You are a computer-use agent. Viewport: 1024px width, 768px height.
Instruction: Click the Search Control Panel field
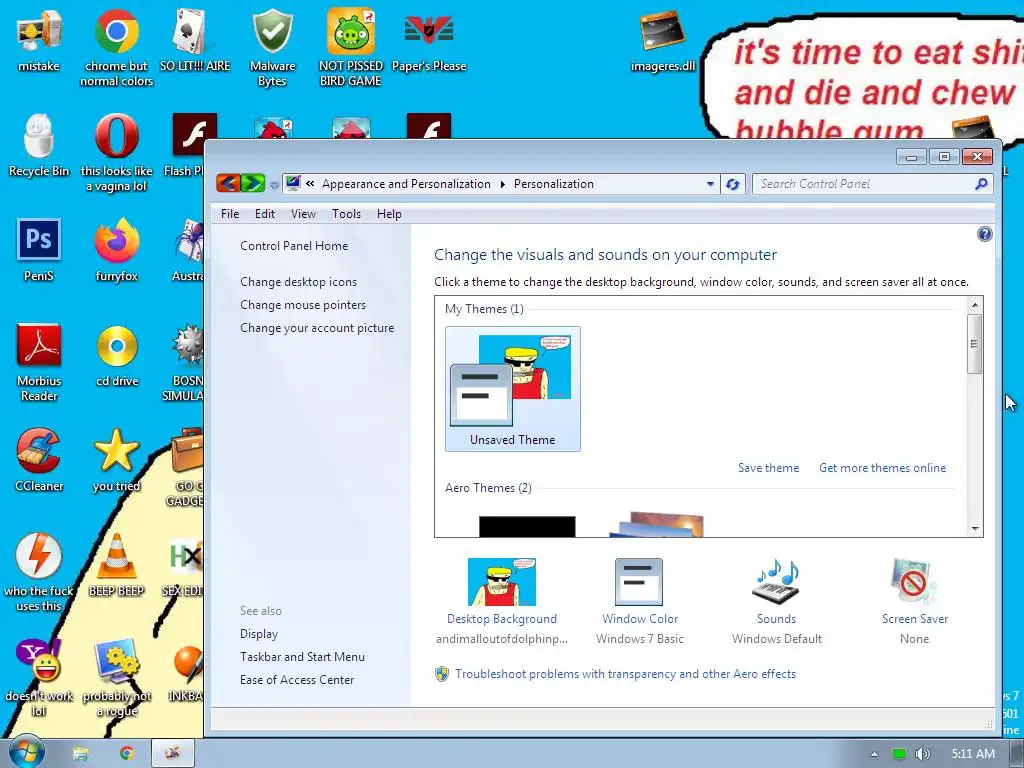coord(865,184)
